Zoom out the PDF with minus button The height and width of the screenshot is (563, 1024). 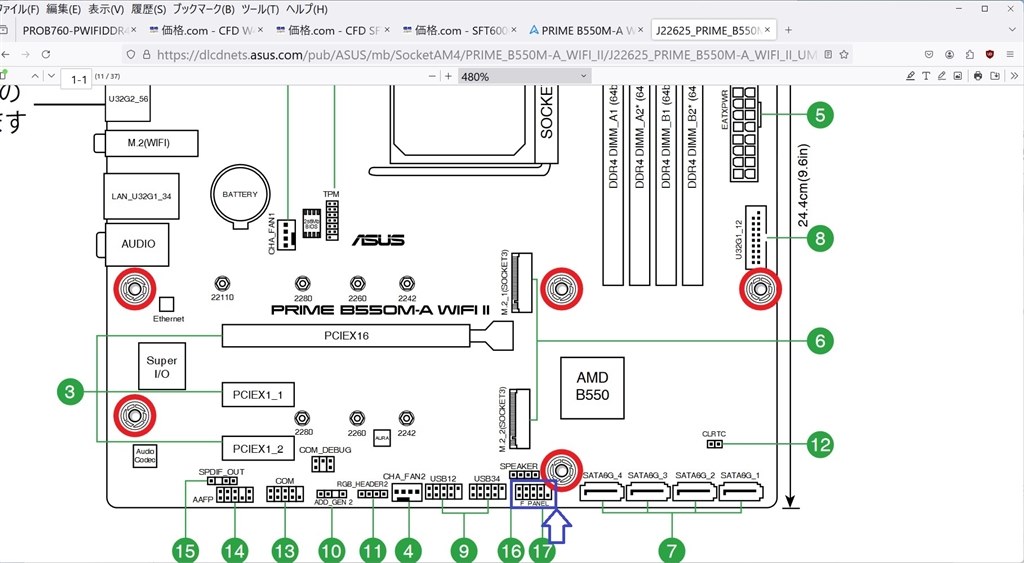click(x=432, y=76)
